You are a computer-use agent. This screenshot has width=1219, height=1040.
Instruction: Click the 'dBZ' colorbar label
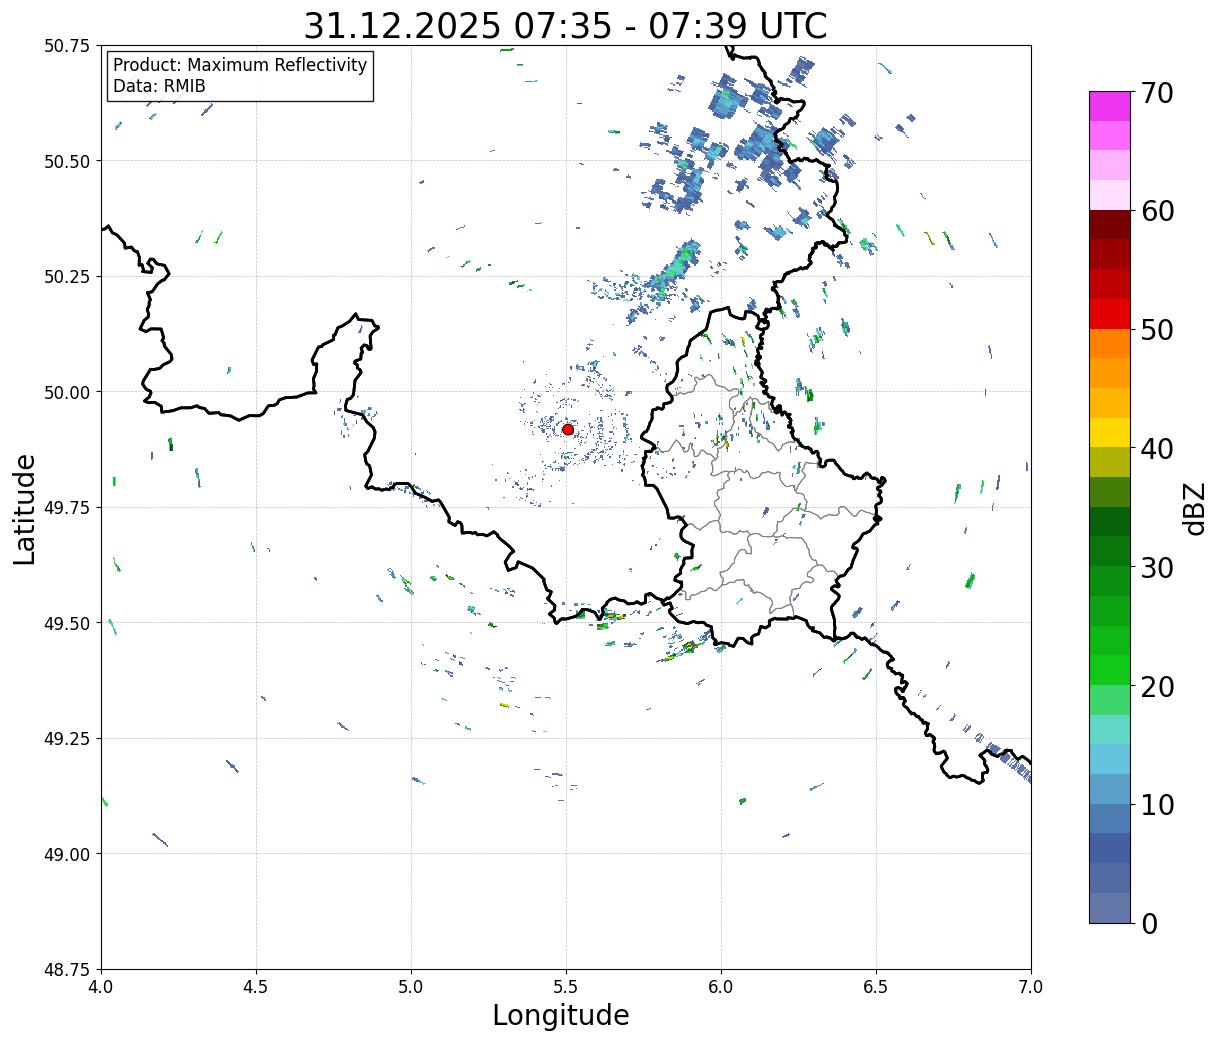click(1195, 508)
